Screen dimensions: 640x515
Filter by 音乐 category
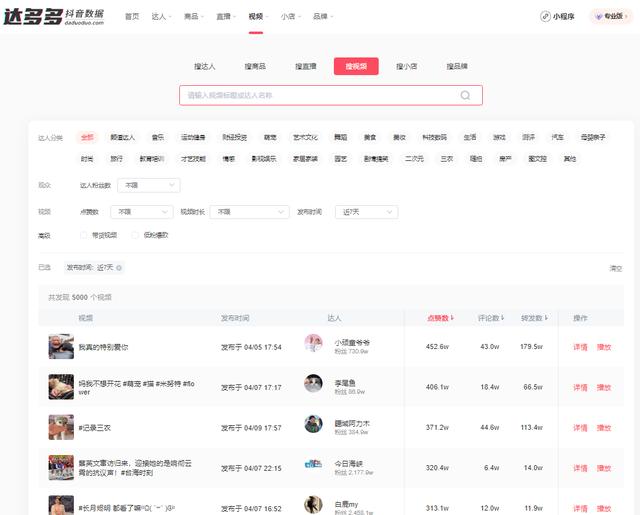click(x=158, y=137)
